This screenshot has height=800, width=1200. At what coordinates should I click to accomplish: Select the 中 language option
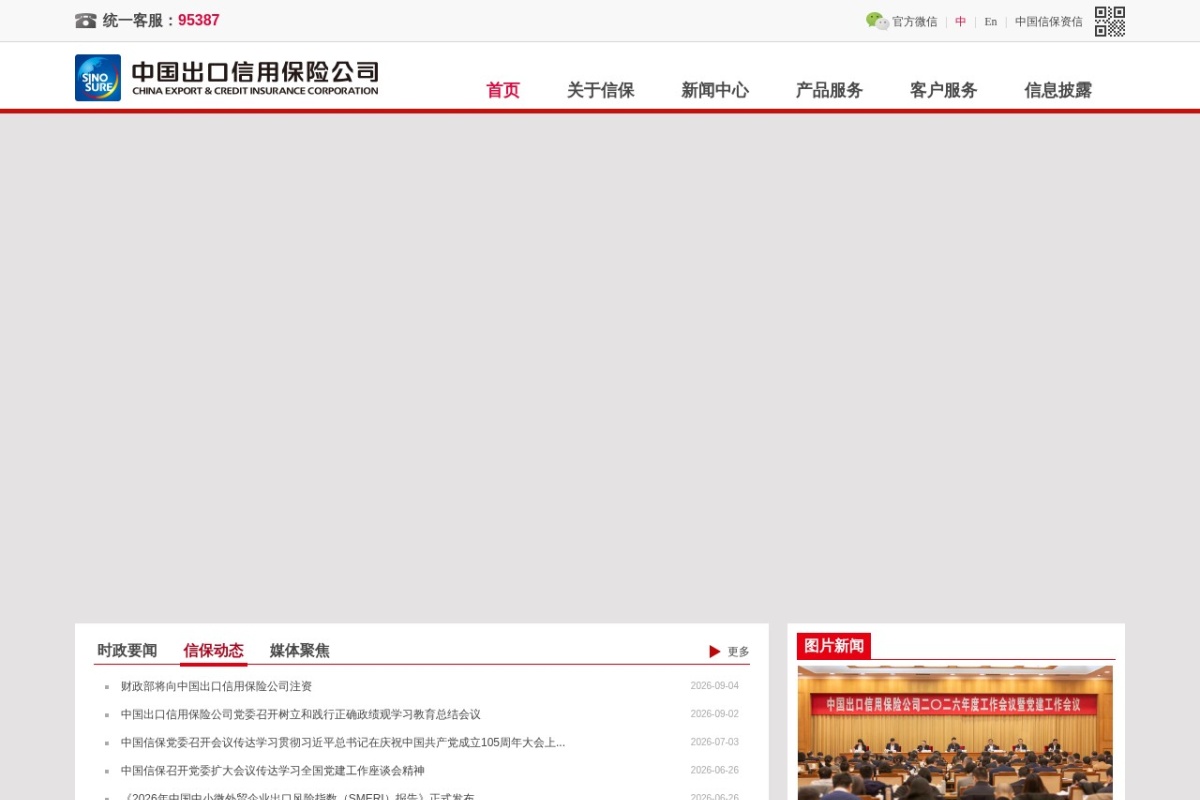961,21
